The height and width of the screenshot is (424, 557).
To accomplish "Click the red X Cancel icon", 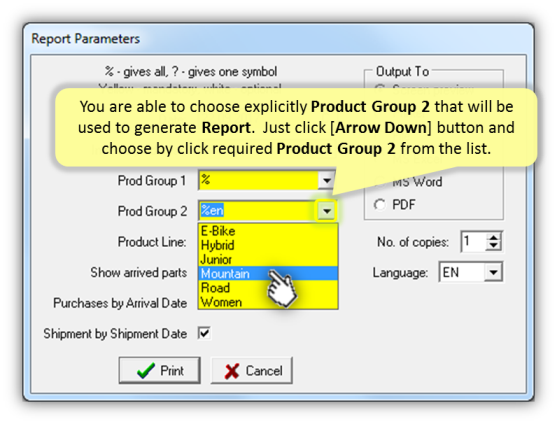I will pos(232,371).
